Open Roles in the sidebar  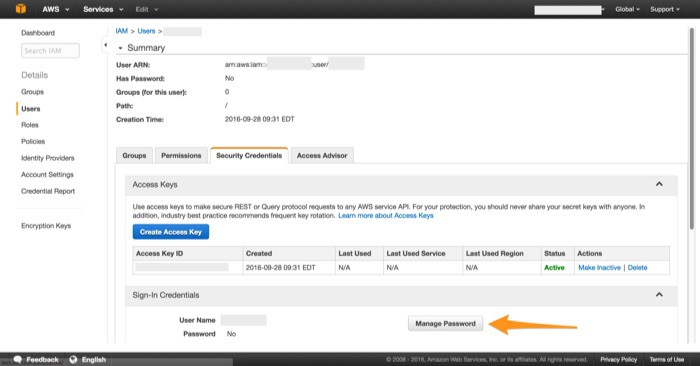pyautogui.click(x=30, y=125)
